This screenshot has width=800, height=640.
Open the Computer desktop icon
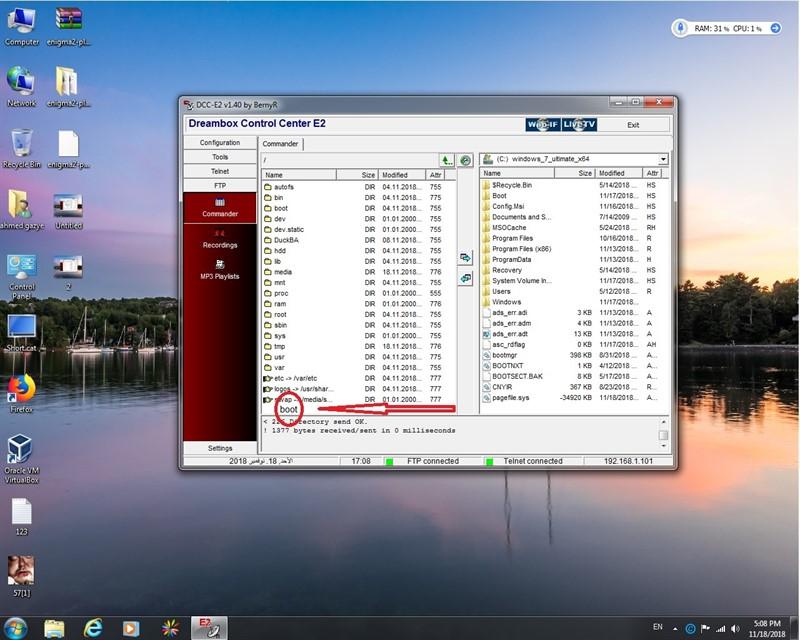pyautogui.click(x=22, y=27)
